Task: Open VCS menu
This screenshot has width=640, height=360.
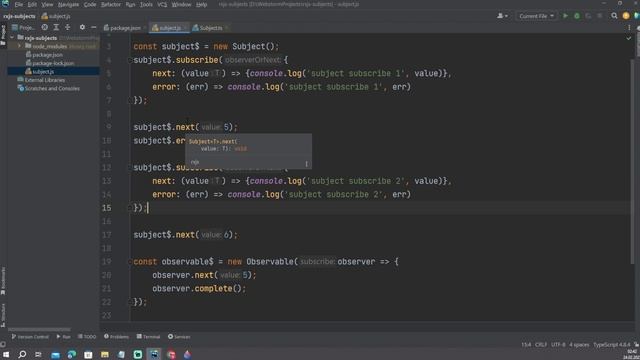Action: pos(162,4)
